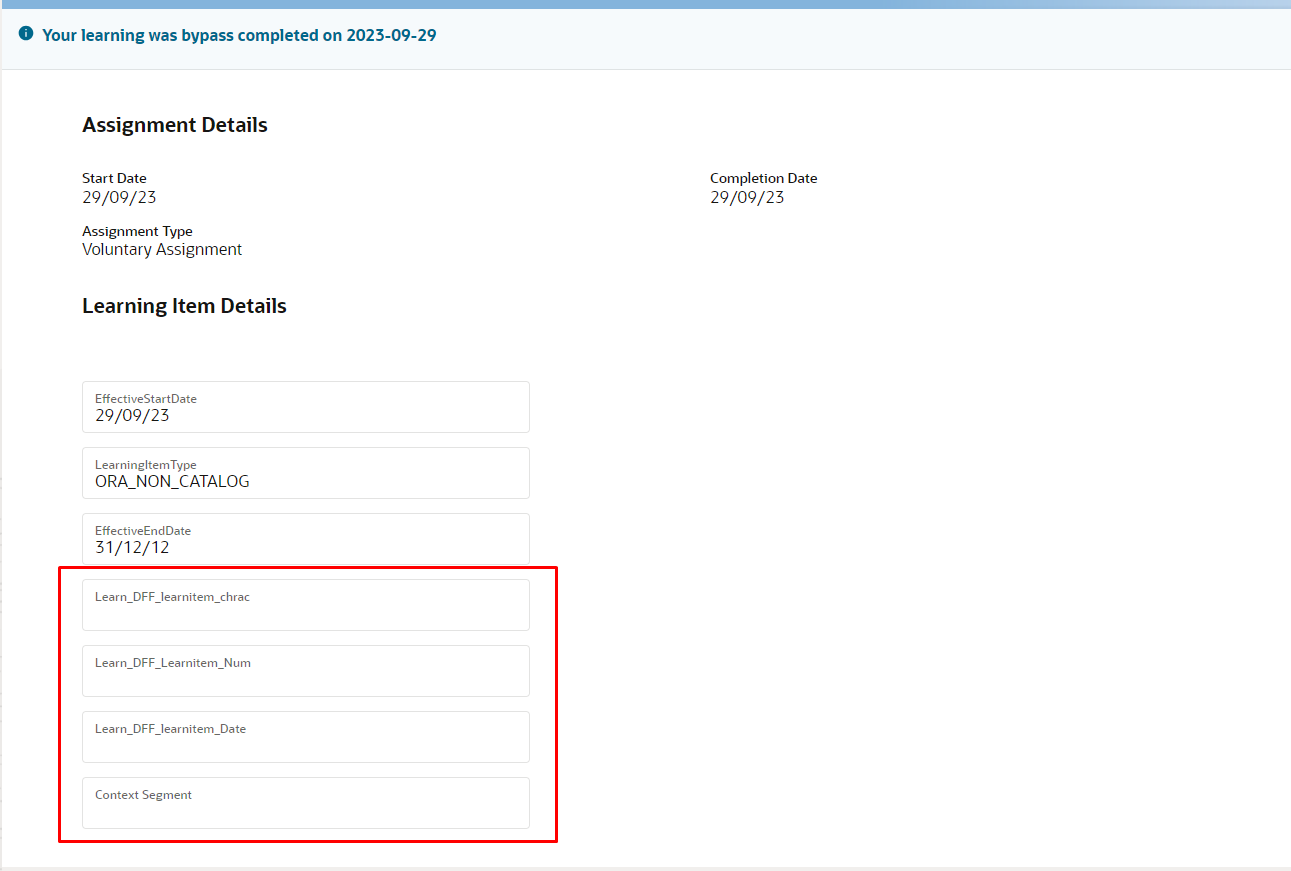The image size is (1291, 871).
Task: Click the date value 31/12/12
Action: 121,547
